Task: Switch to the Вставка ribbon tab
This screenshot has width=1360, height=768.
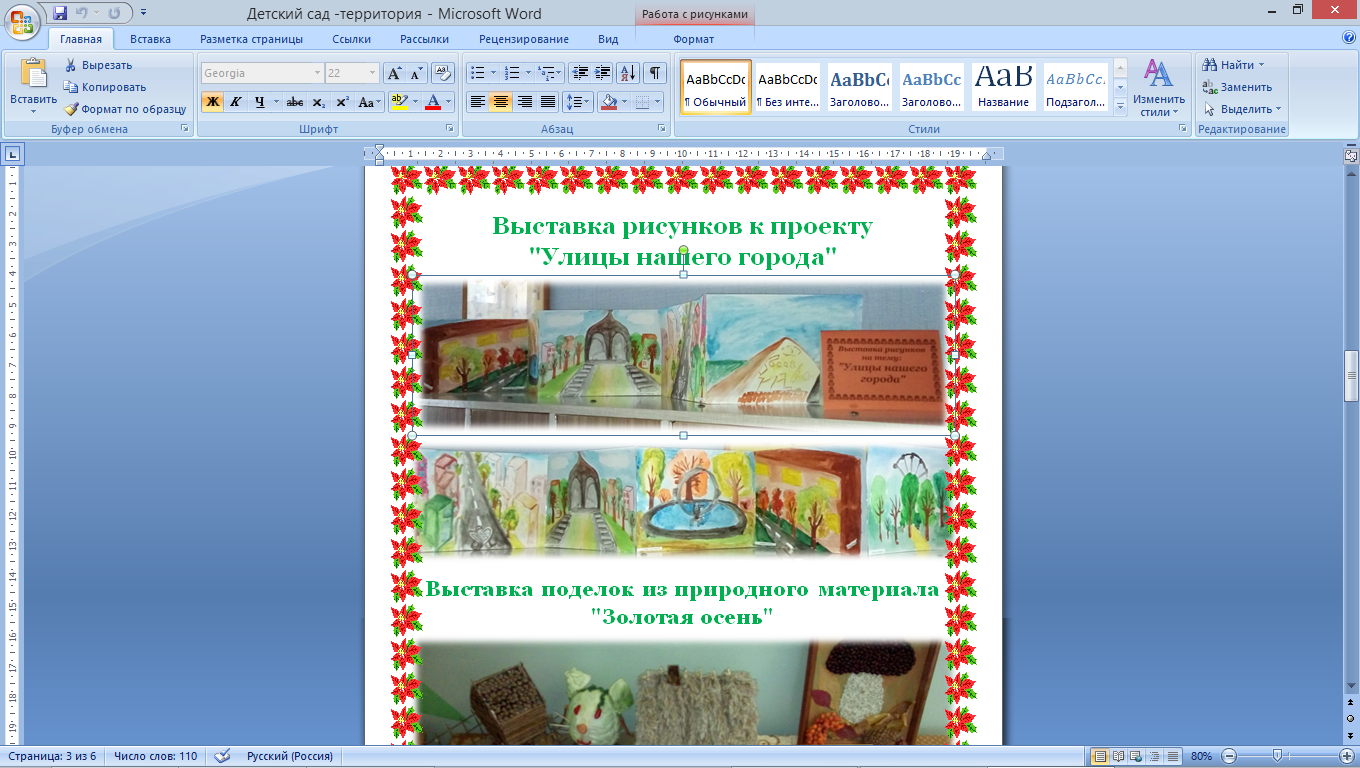Action: click(150, 39)
